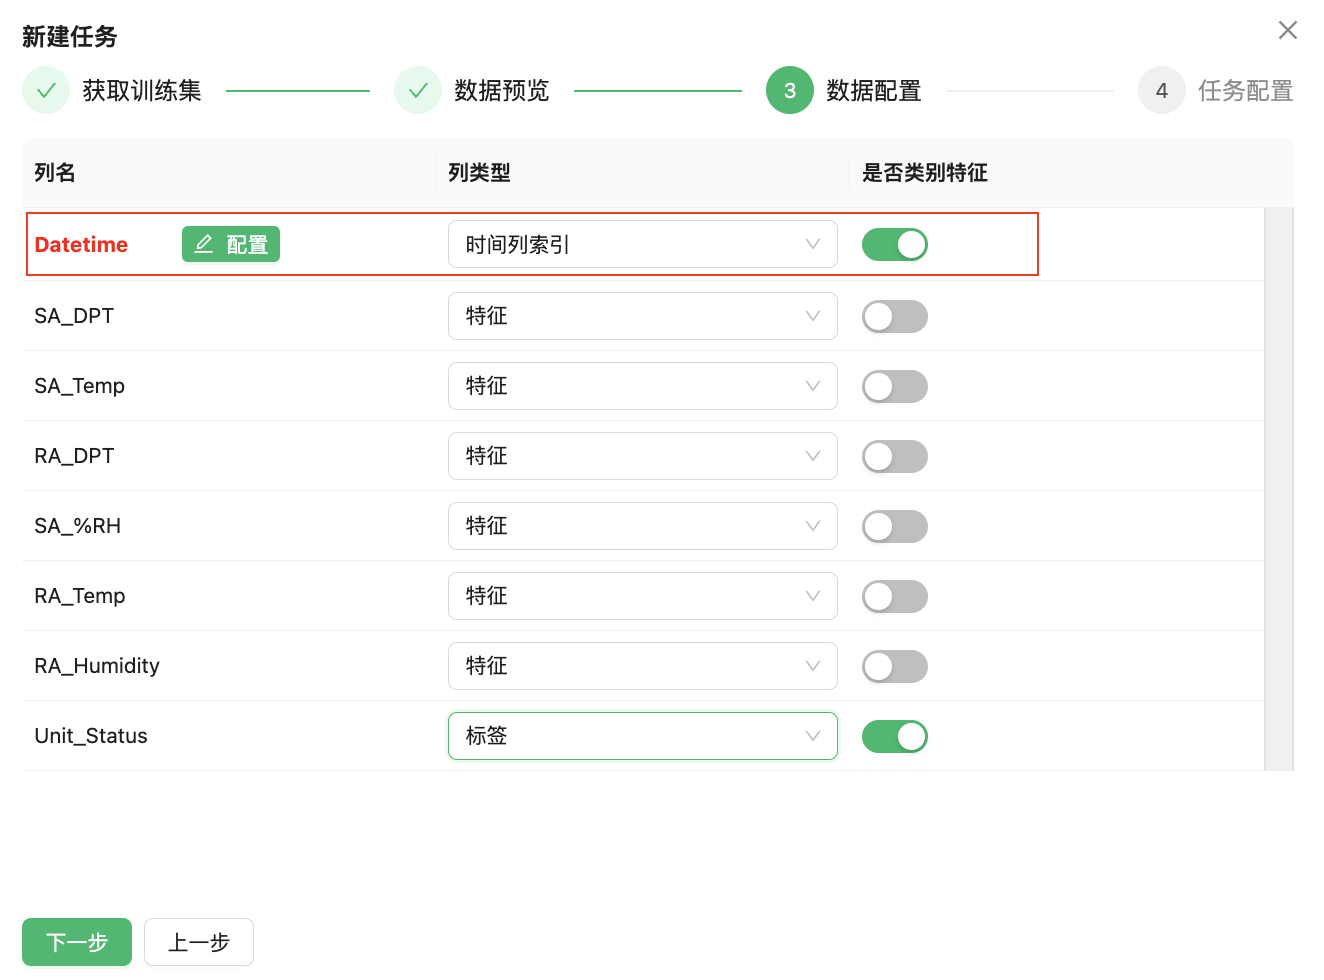Click step 3 数据配置 circle icon

click(790, 91)
